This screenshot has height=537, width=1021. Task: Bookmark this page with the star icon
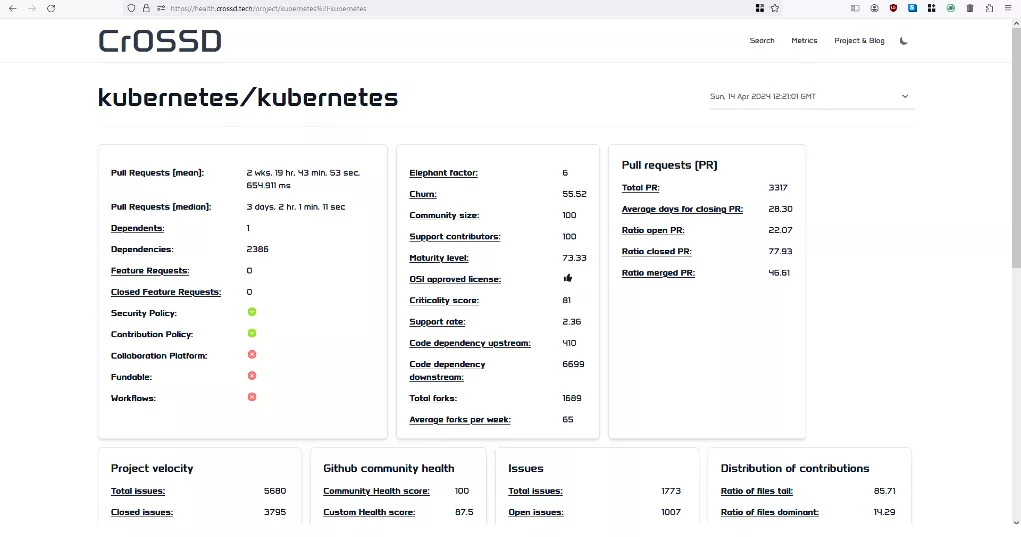coord(775,8)
